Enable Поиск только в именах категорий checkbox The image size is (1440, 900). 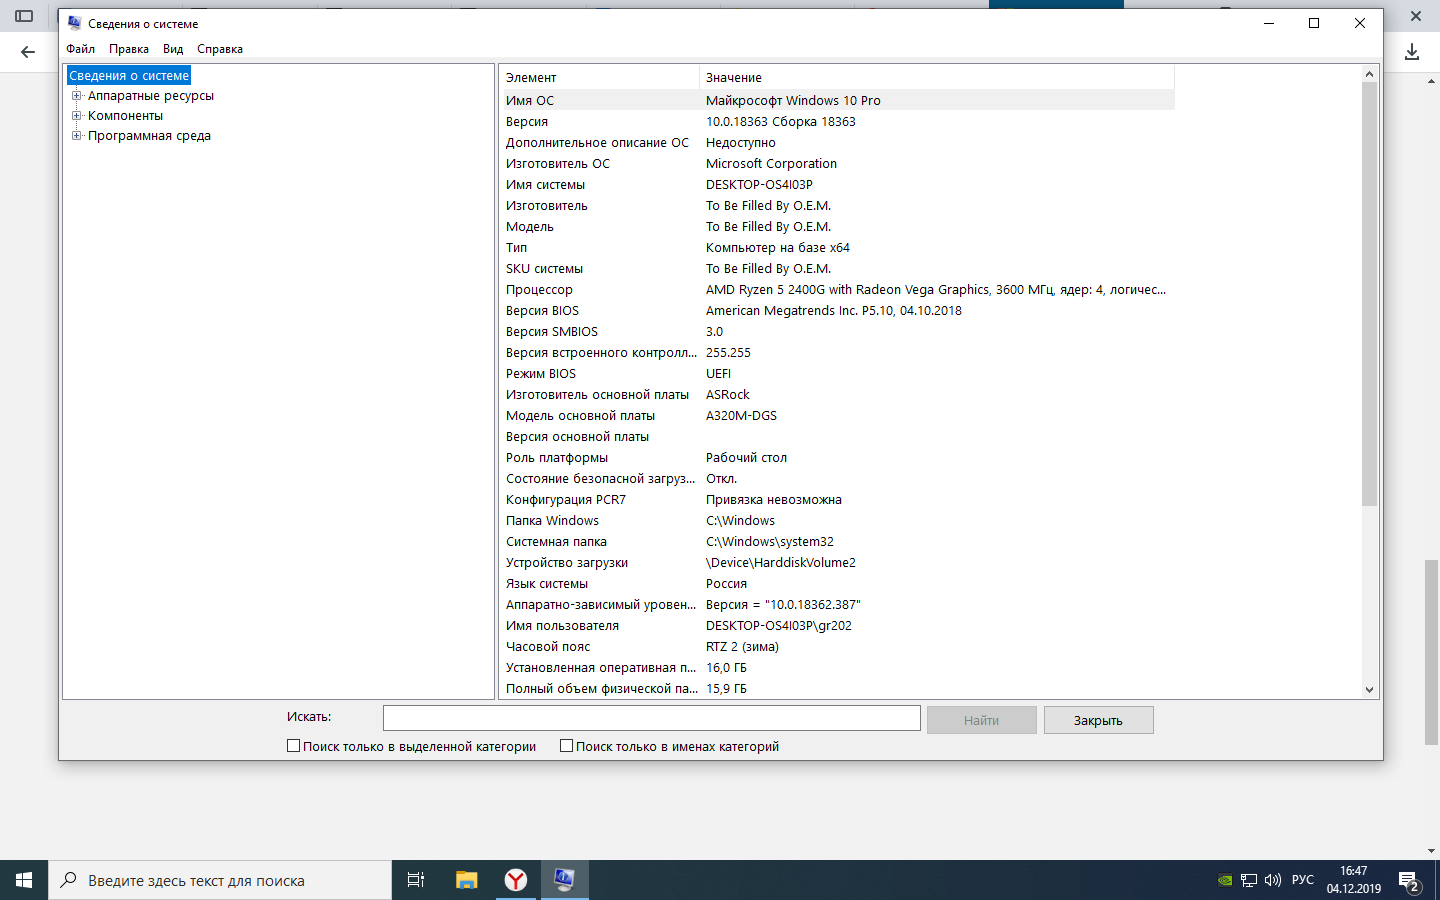point(567,746)
